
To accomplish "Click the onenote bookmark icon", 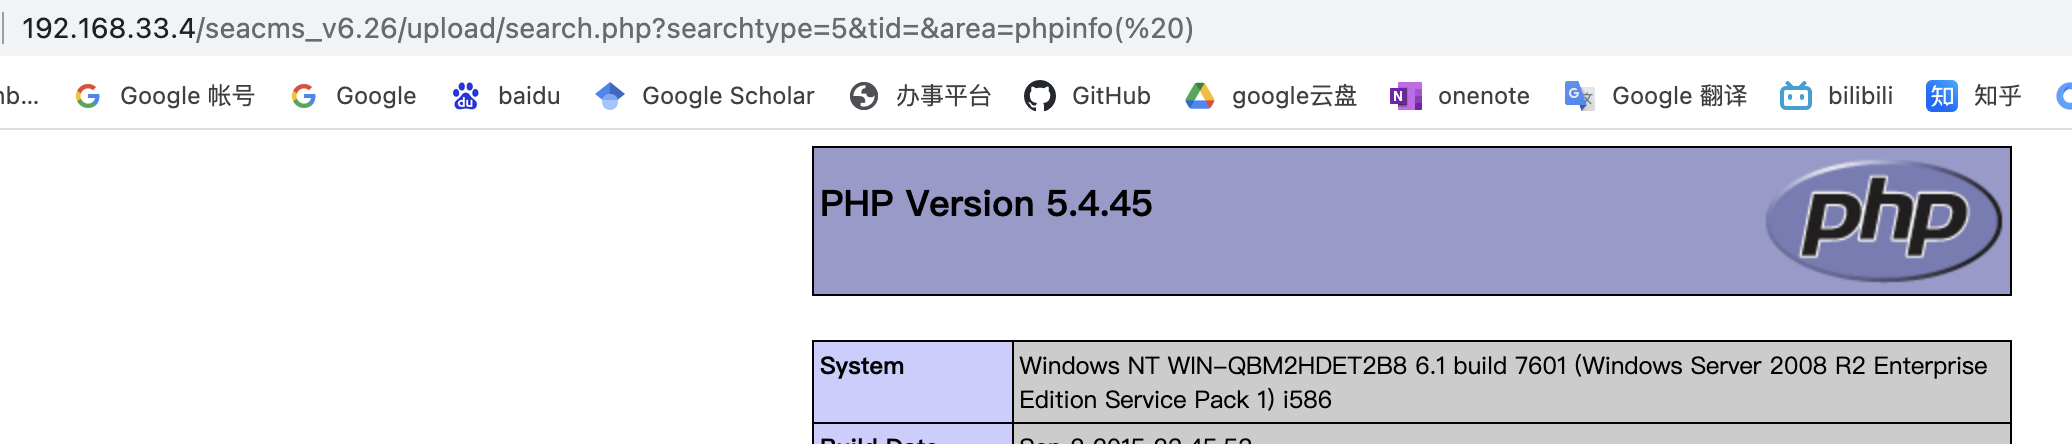I will click(1405, 96).
